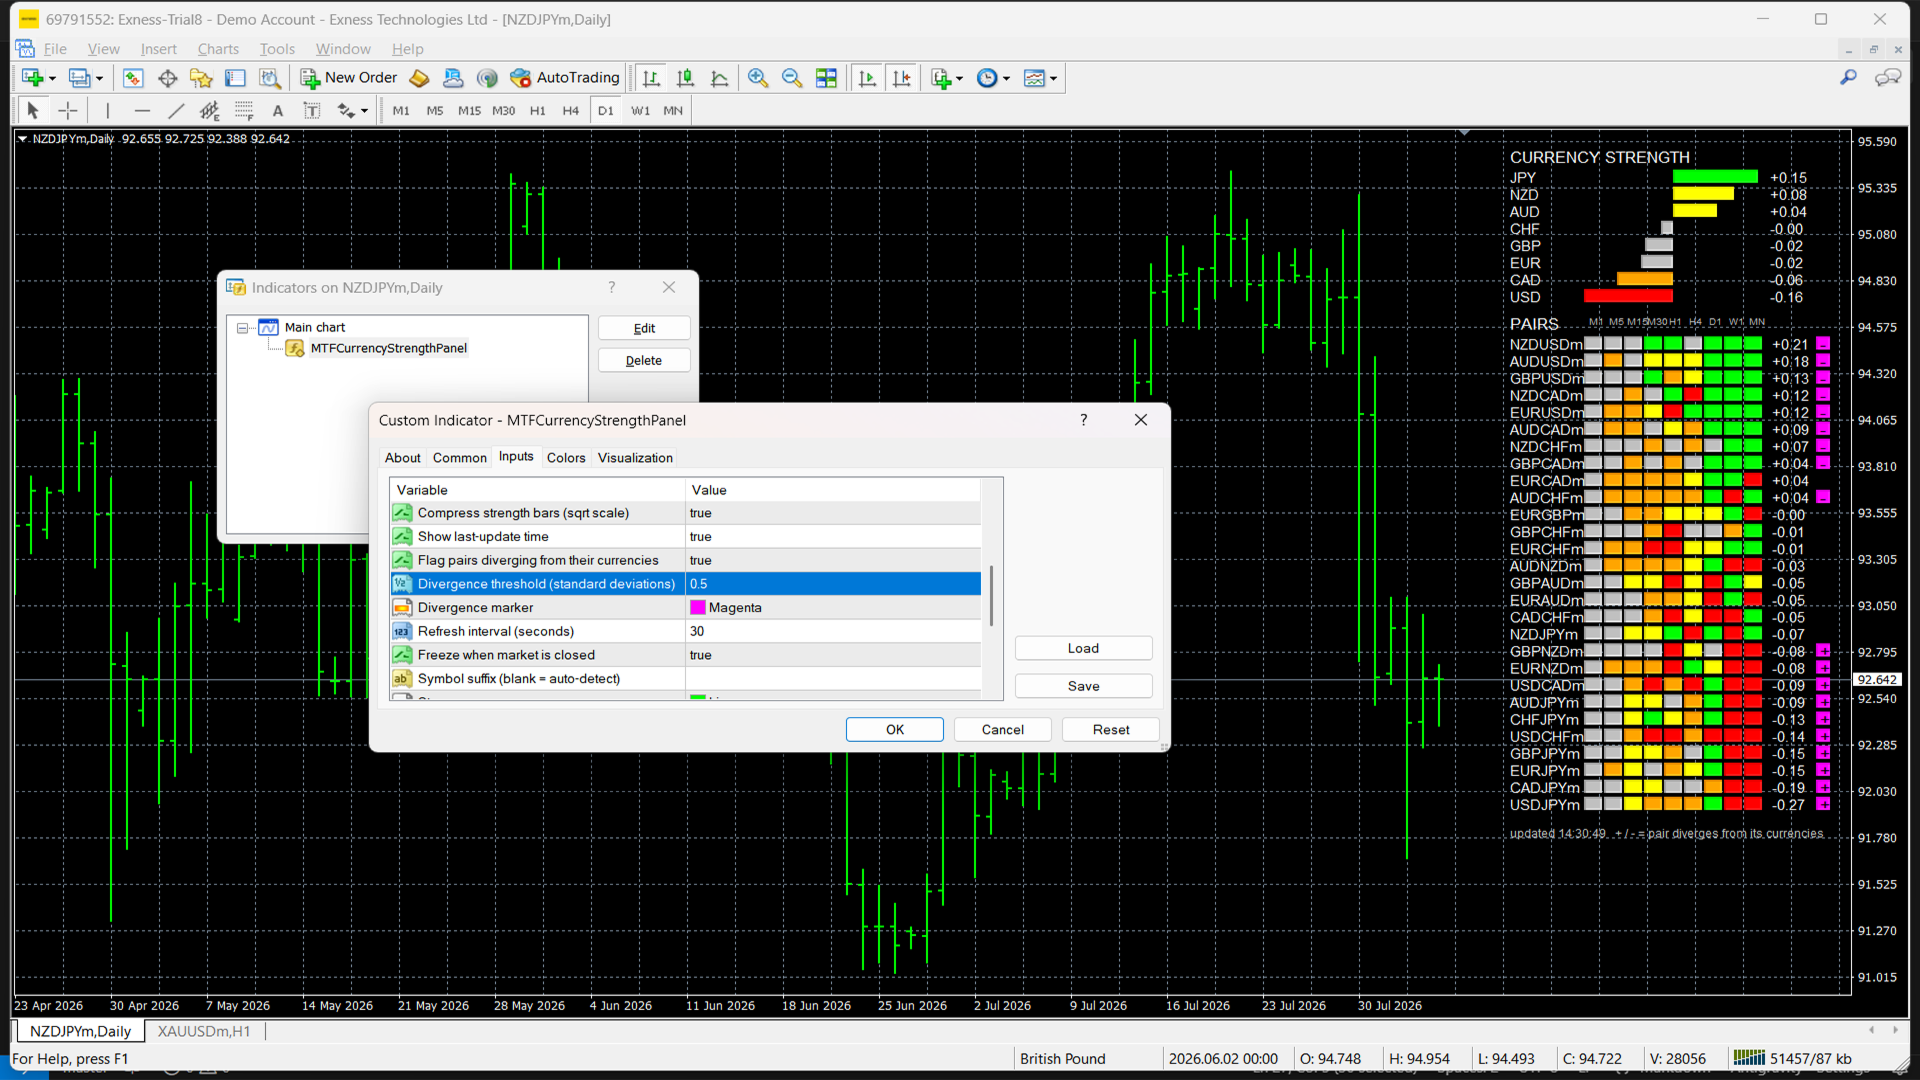This screenshot has height=1080, width=1920.
Task: Switch to candlestick chart mode
Action: [x=685, y=78]
